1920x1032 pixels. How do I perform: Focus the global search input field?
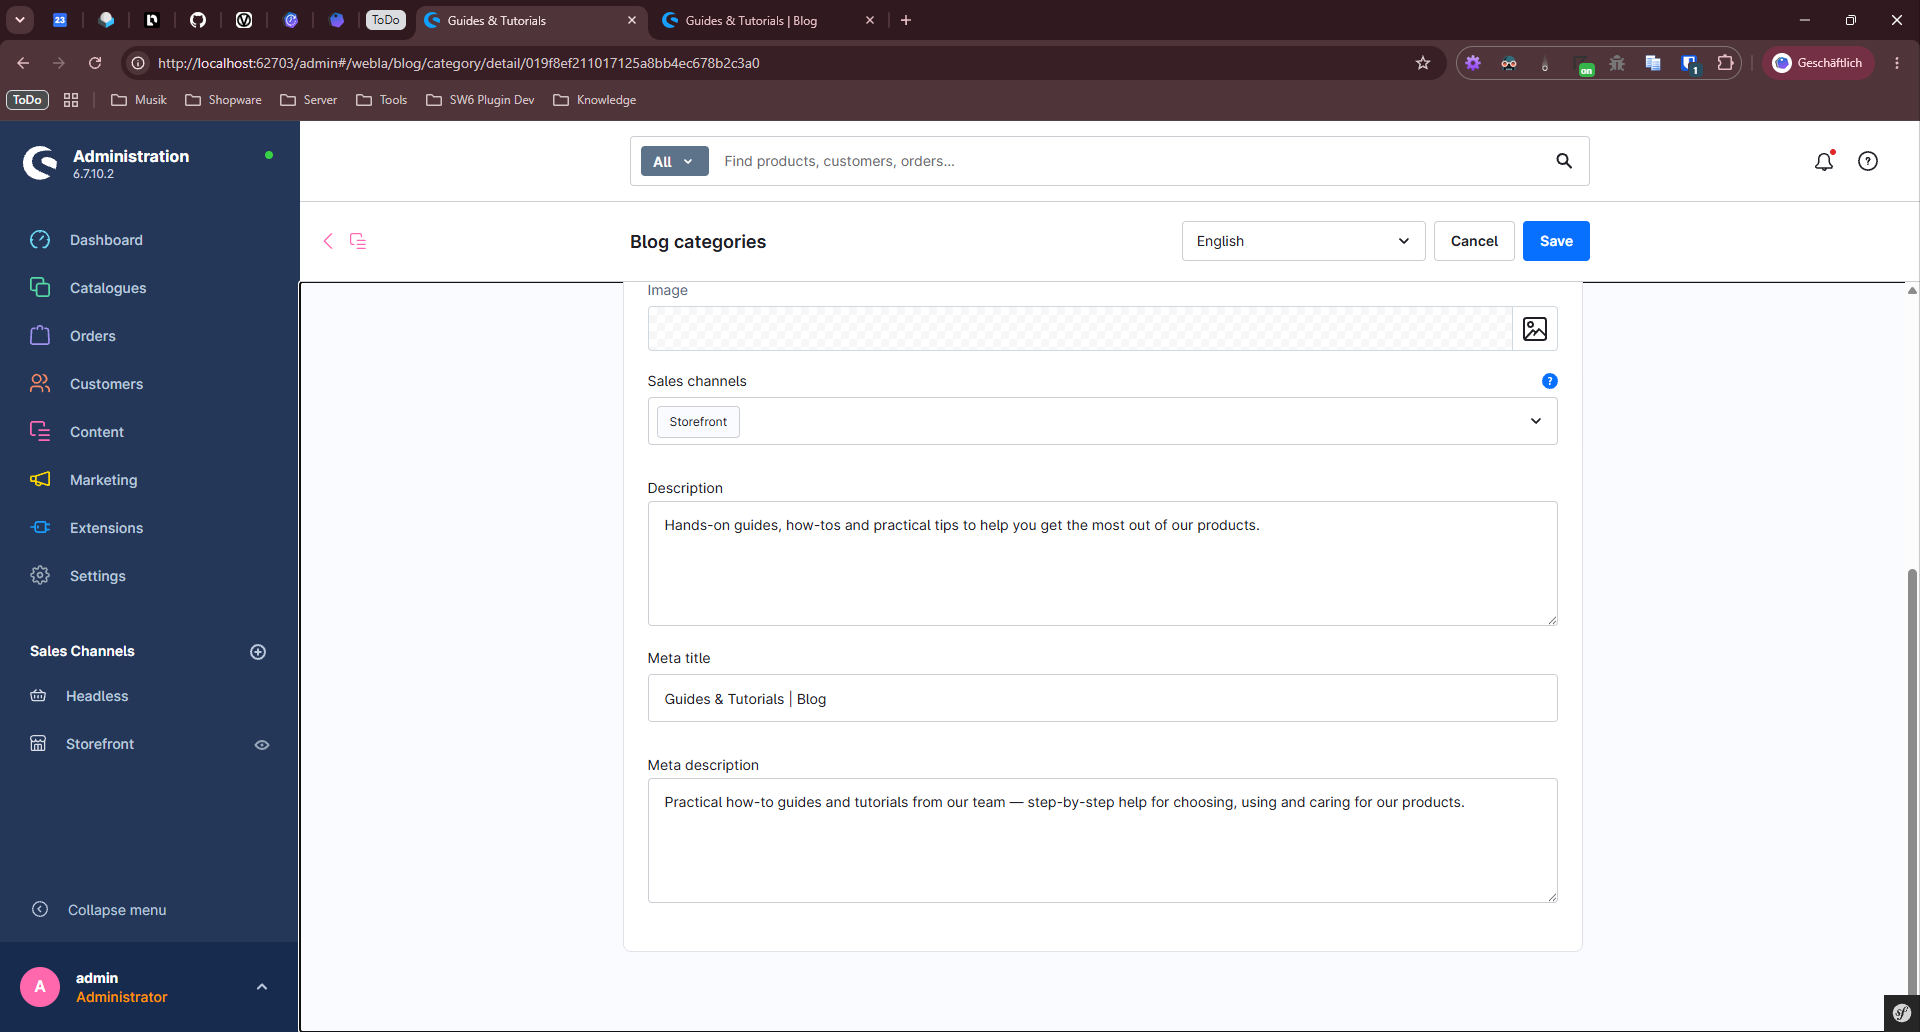(1130, 161)
